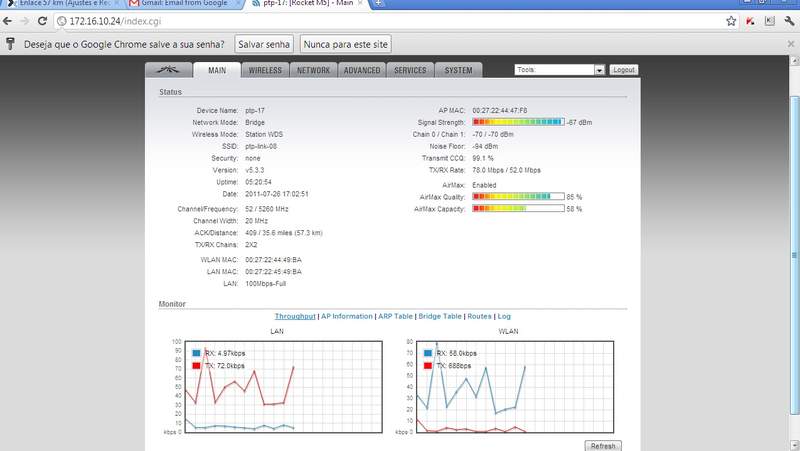Click the blue RX legend square in LAN graph
The width and height of the screenshot is (800, 451).
click(x=196, y=353)
